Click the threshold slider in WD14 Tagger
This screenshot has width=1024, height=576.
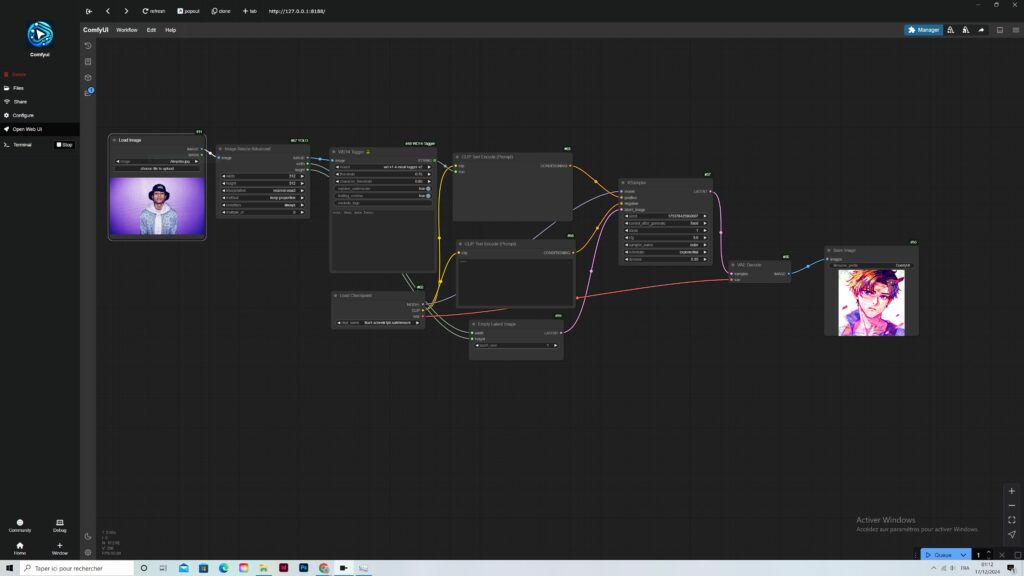click(381, 174)
